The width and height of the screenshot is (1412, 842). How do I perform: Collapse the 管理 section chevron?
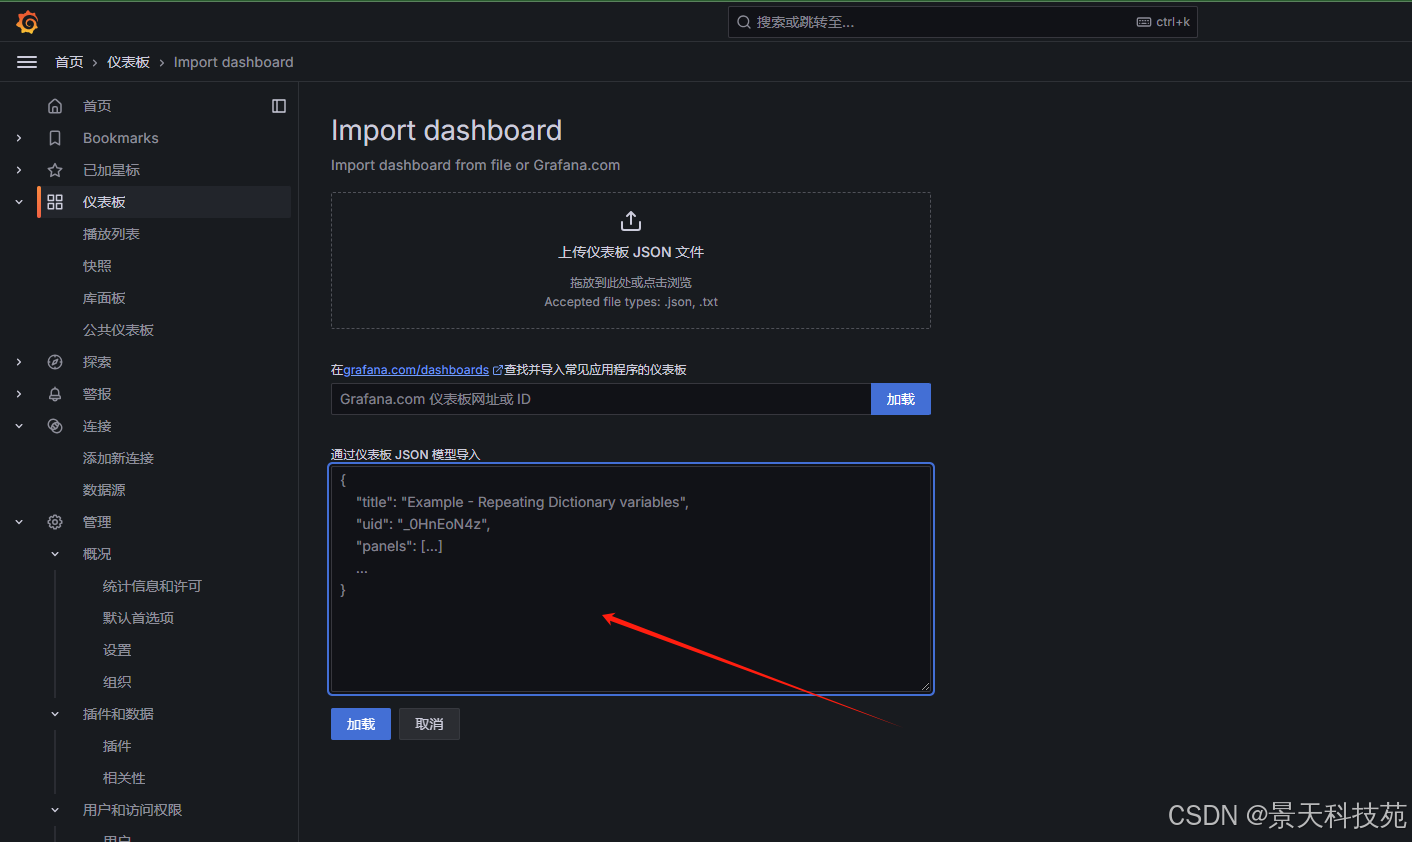[x=19, y=522]
